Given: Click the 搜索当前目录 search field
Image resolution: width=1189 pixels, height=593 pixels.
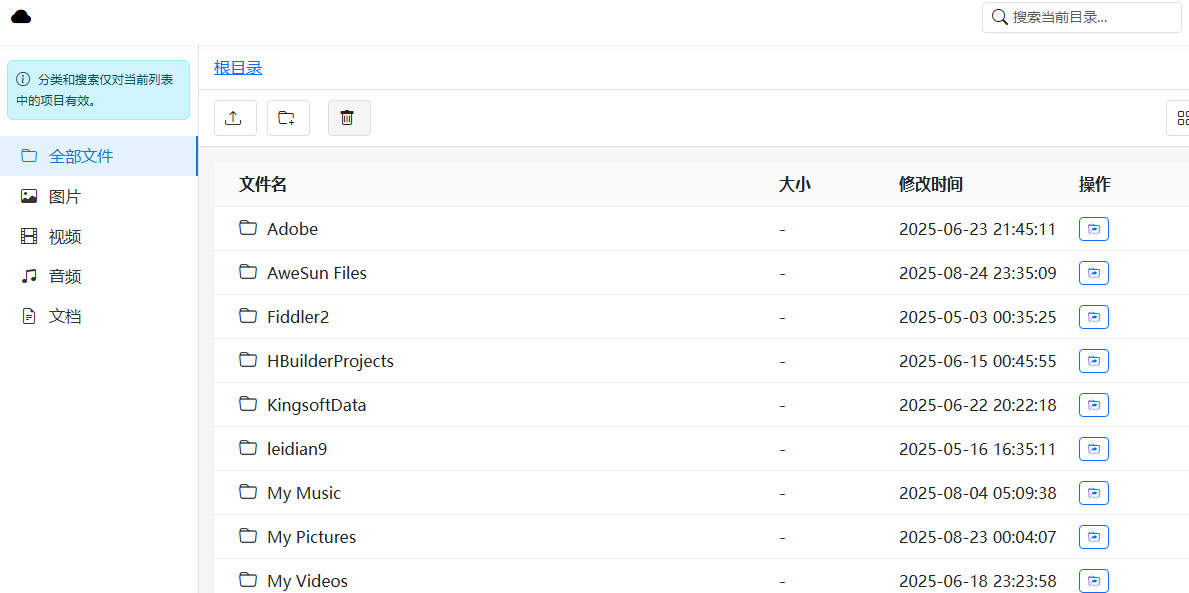Looking at the screenshot, I should pos(1090,17).
